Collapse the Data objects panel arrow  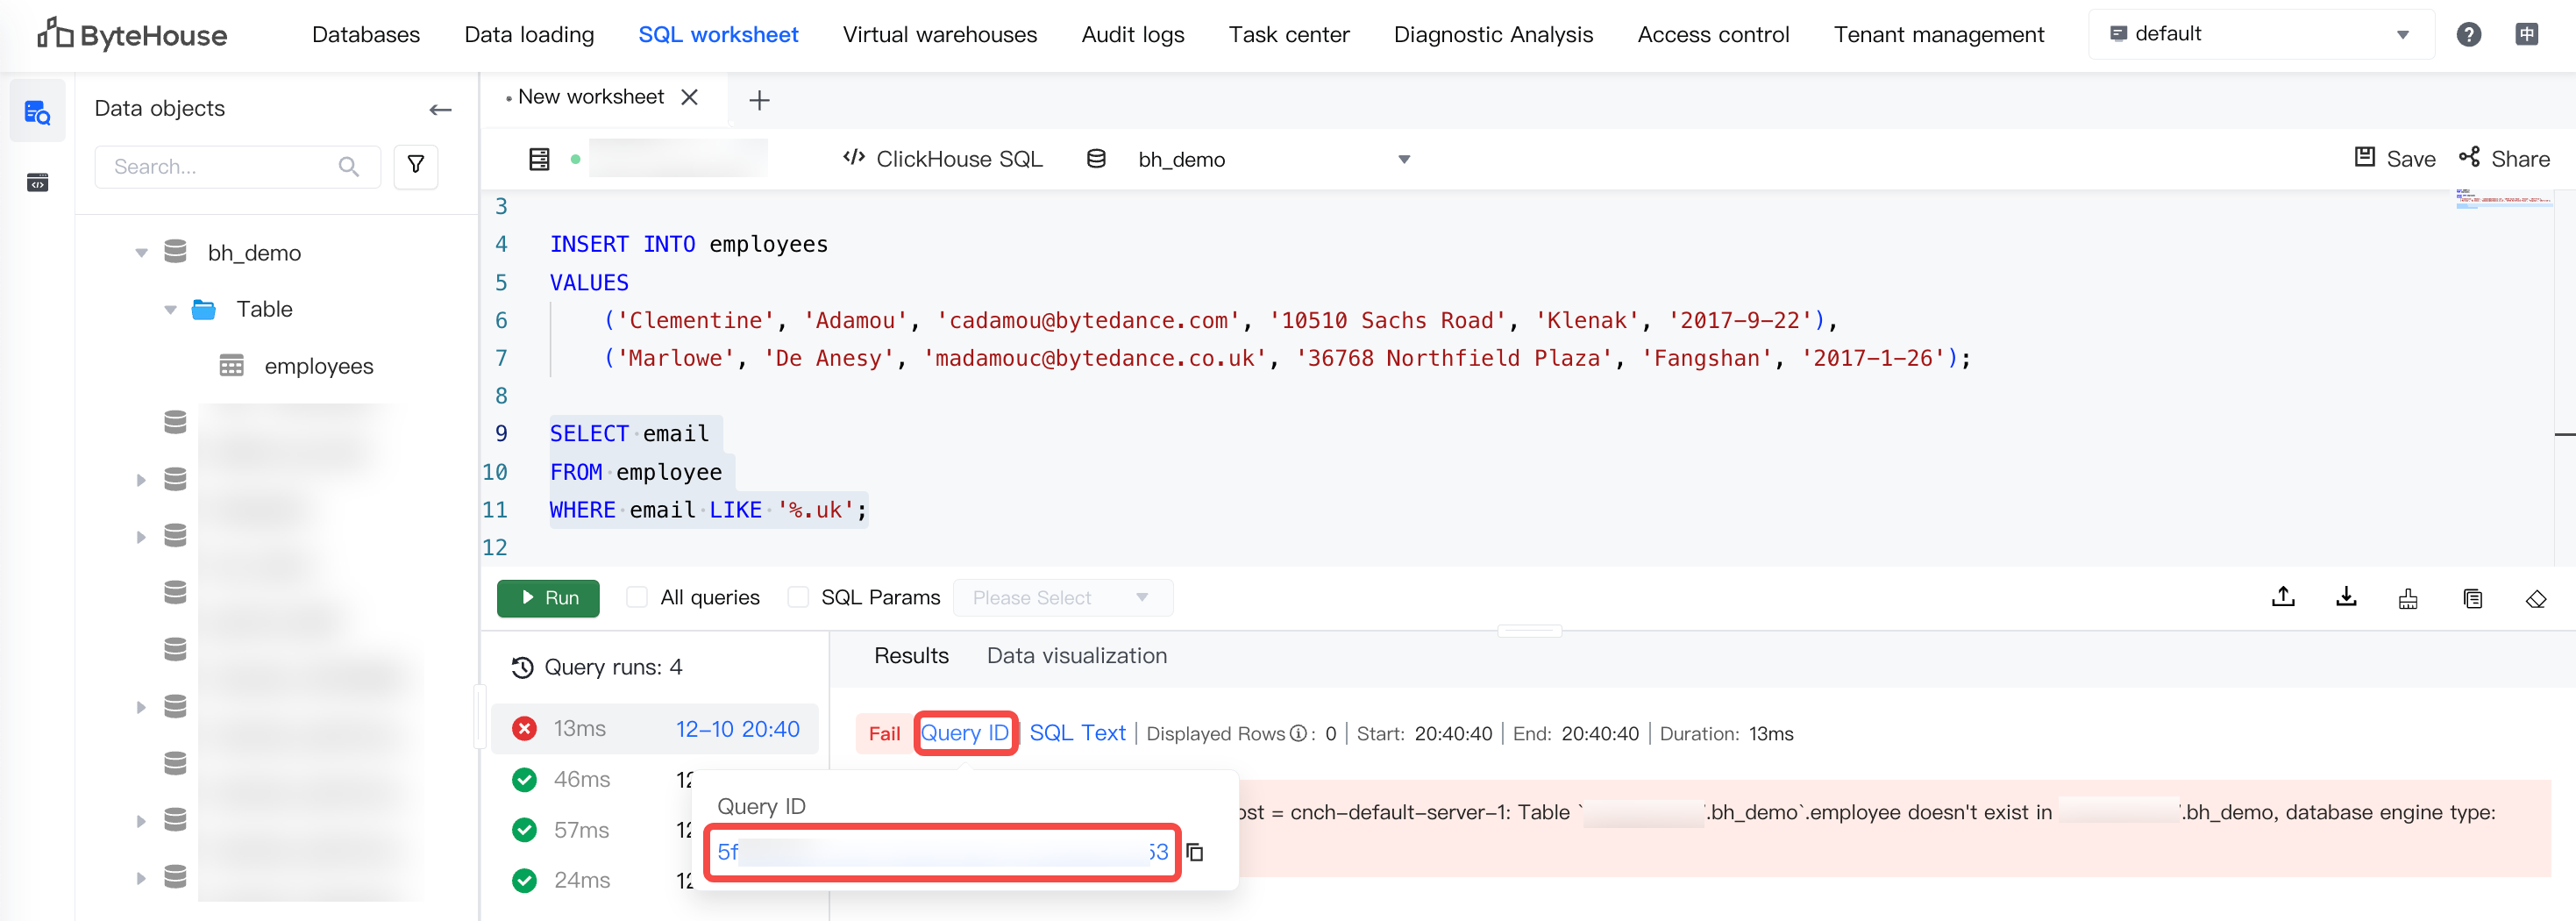pyautogui.click(x=440, y=109)
